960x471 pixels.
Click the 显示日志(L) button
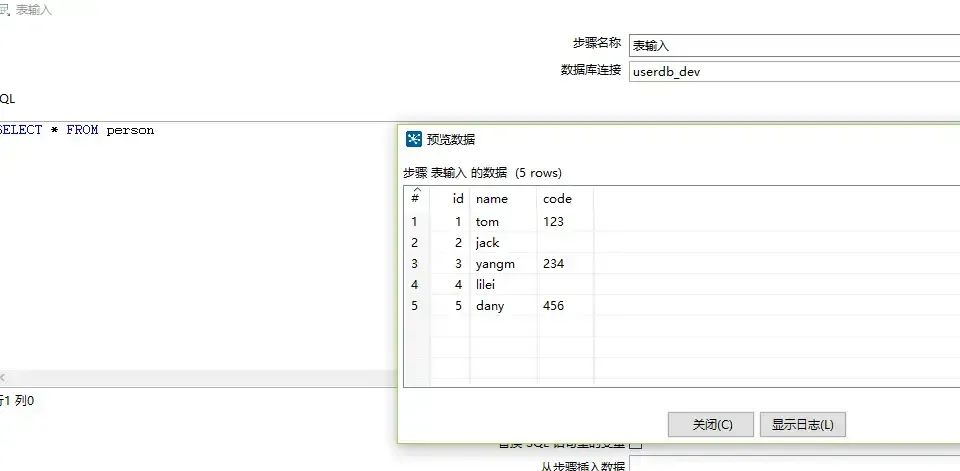(x=803, y=424)
